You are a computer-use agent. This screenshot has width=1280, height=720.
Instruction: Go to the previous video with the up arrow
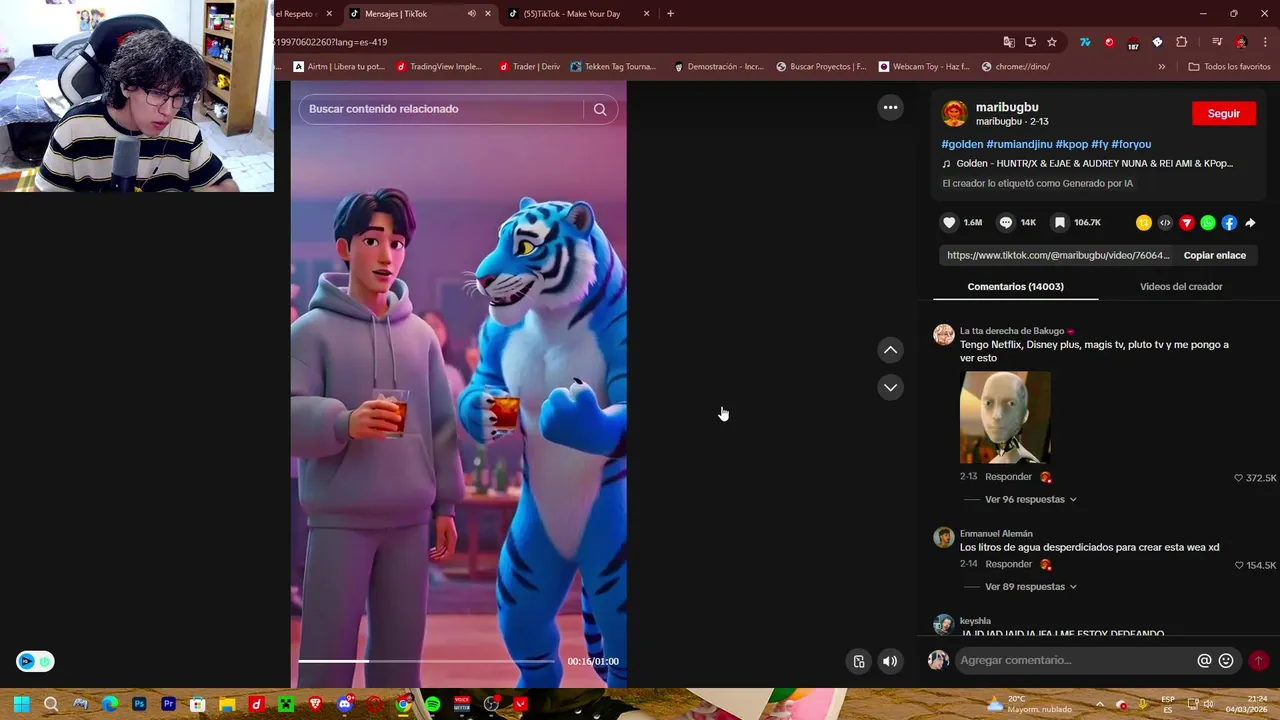click(x=890, y=350)
